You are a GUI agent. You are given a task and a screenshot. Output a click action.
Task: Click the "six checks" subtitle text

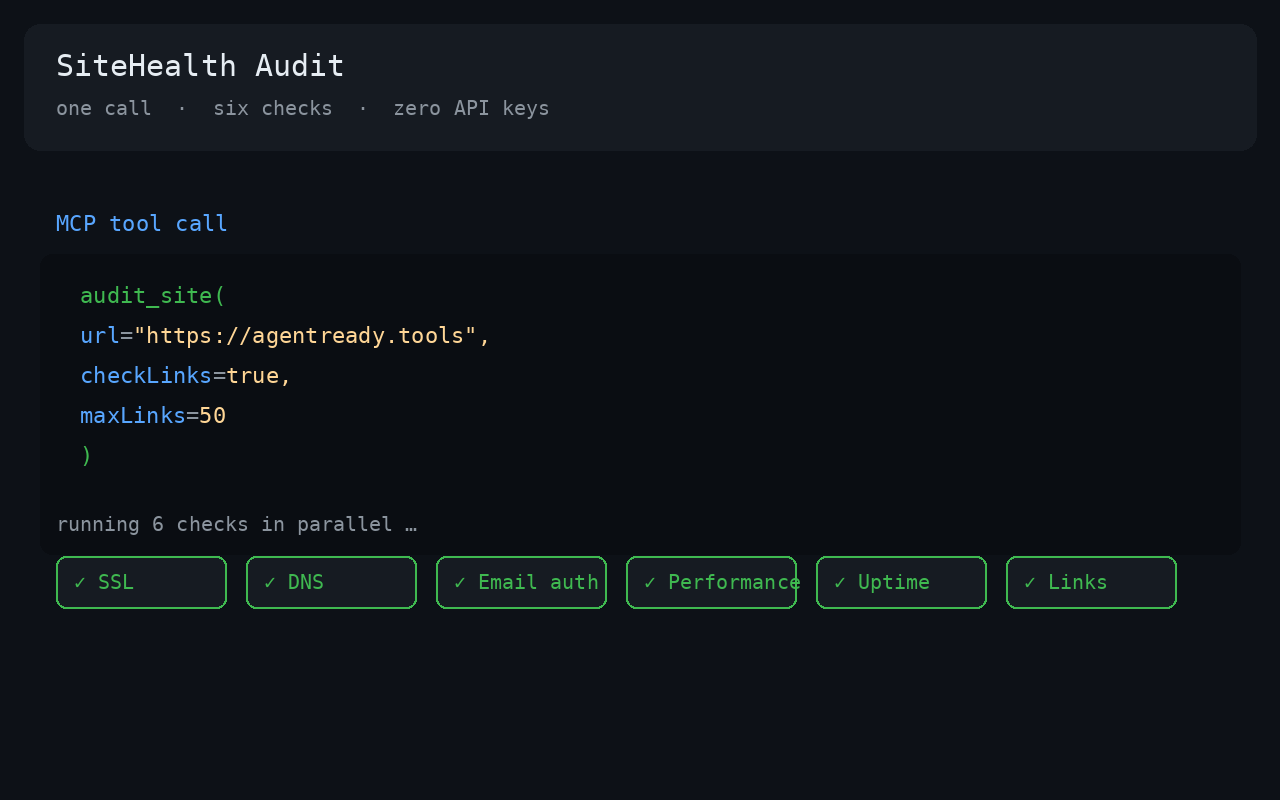[273, 108]
